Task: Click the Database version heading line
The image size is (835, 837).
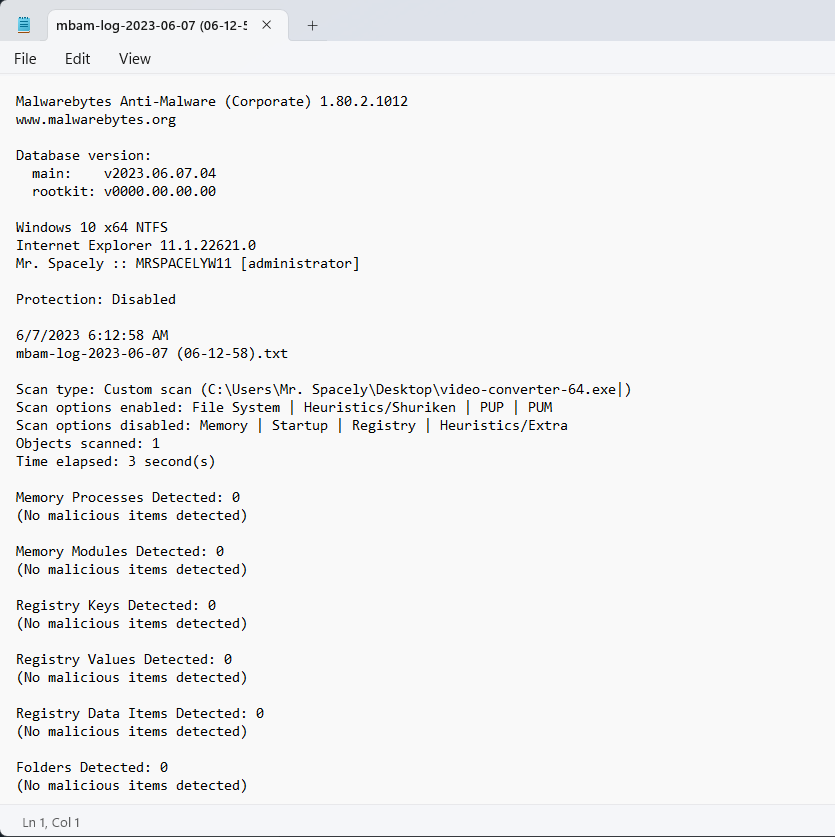Action: click(x=84, y=155)
